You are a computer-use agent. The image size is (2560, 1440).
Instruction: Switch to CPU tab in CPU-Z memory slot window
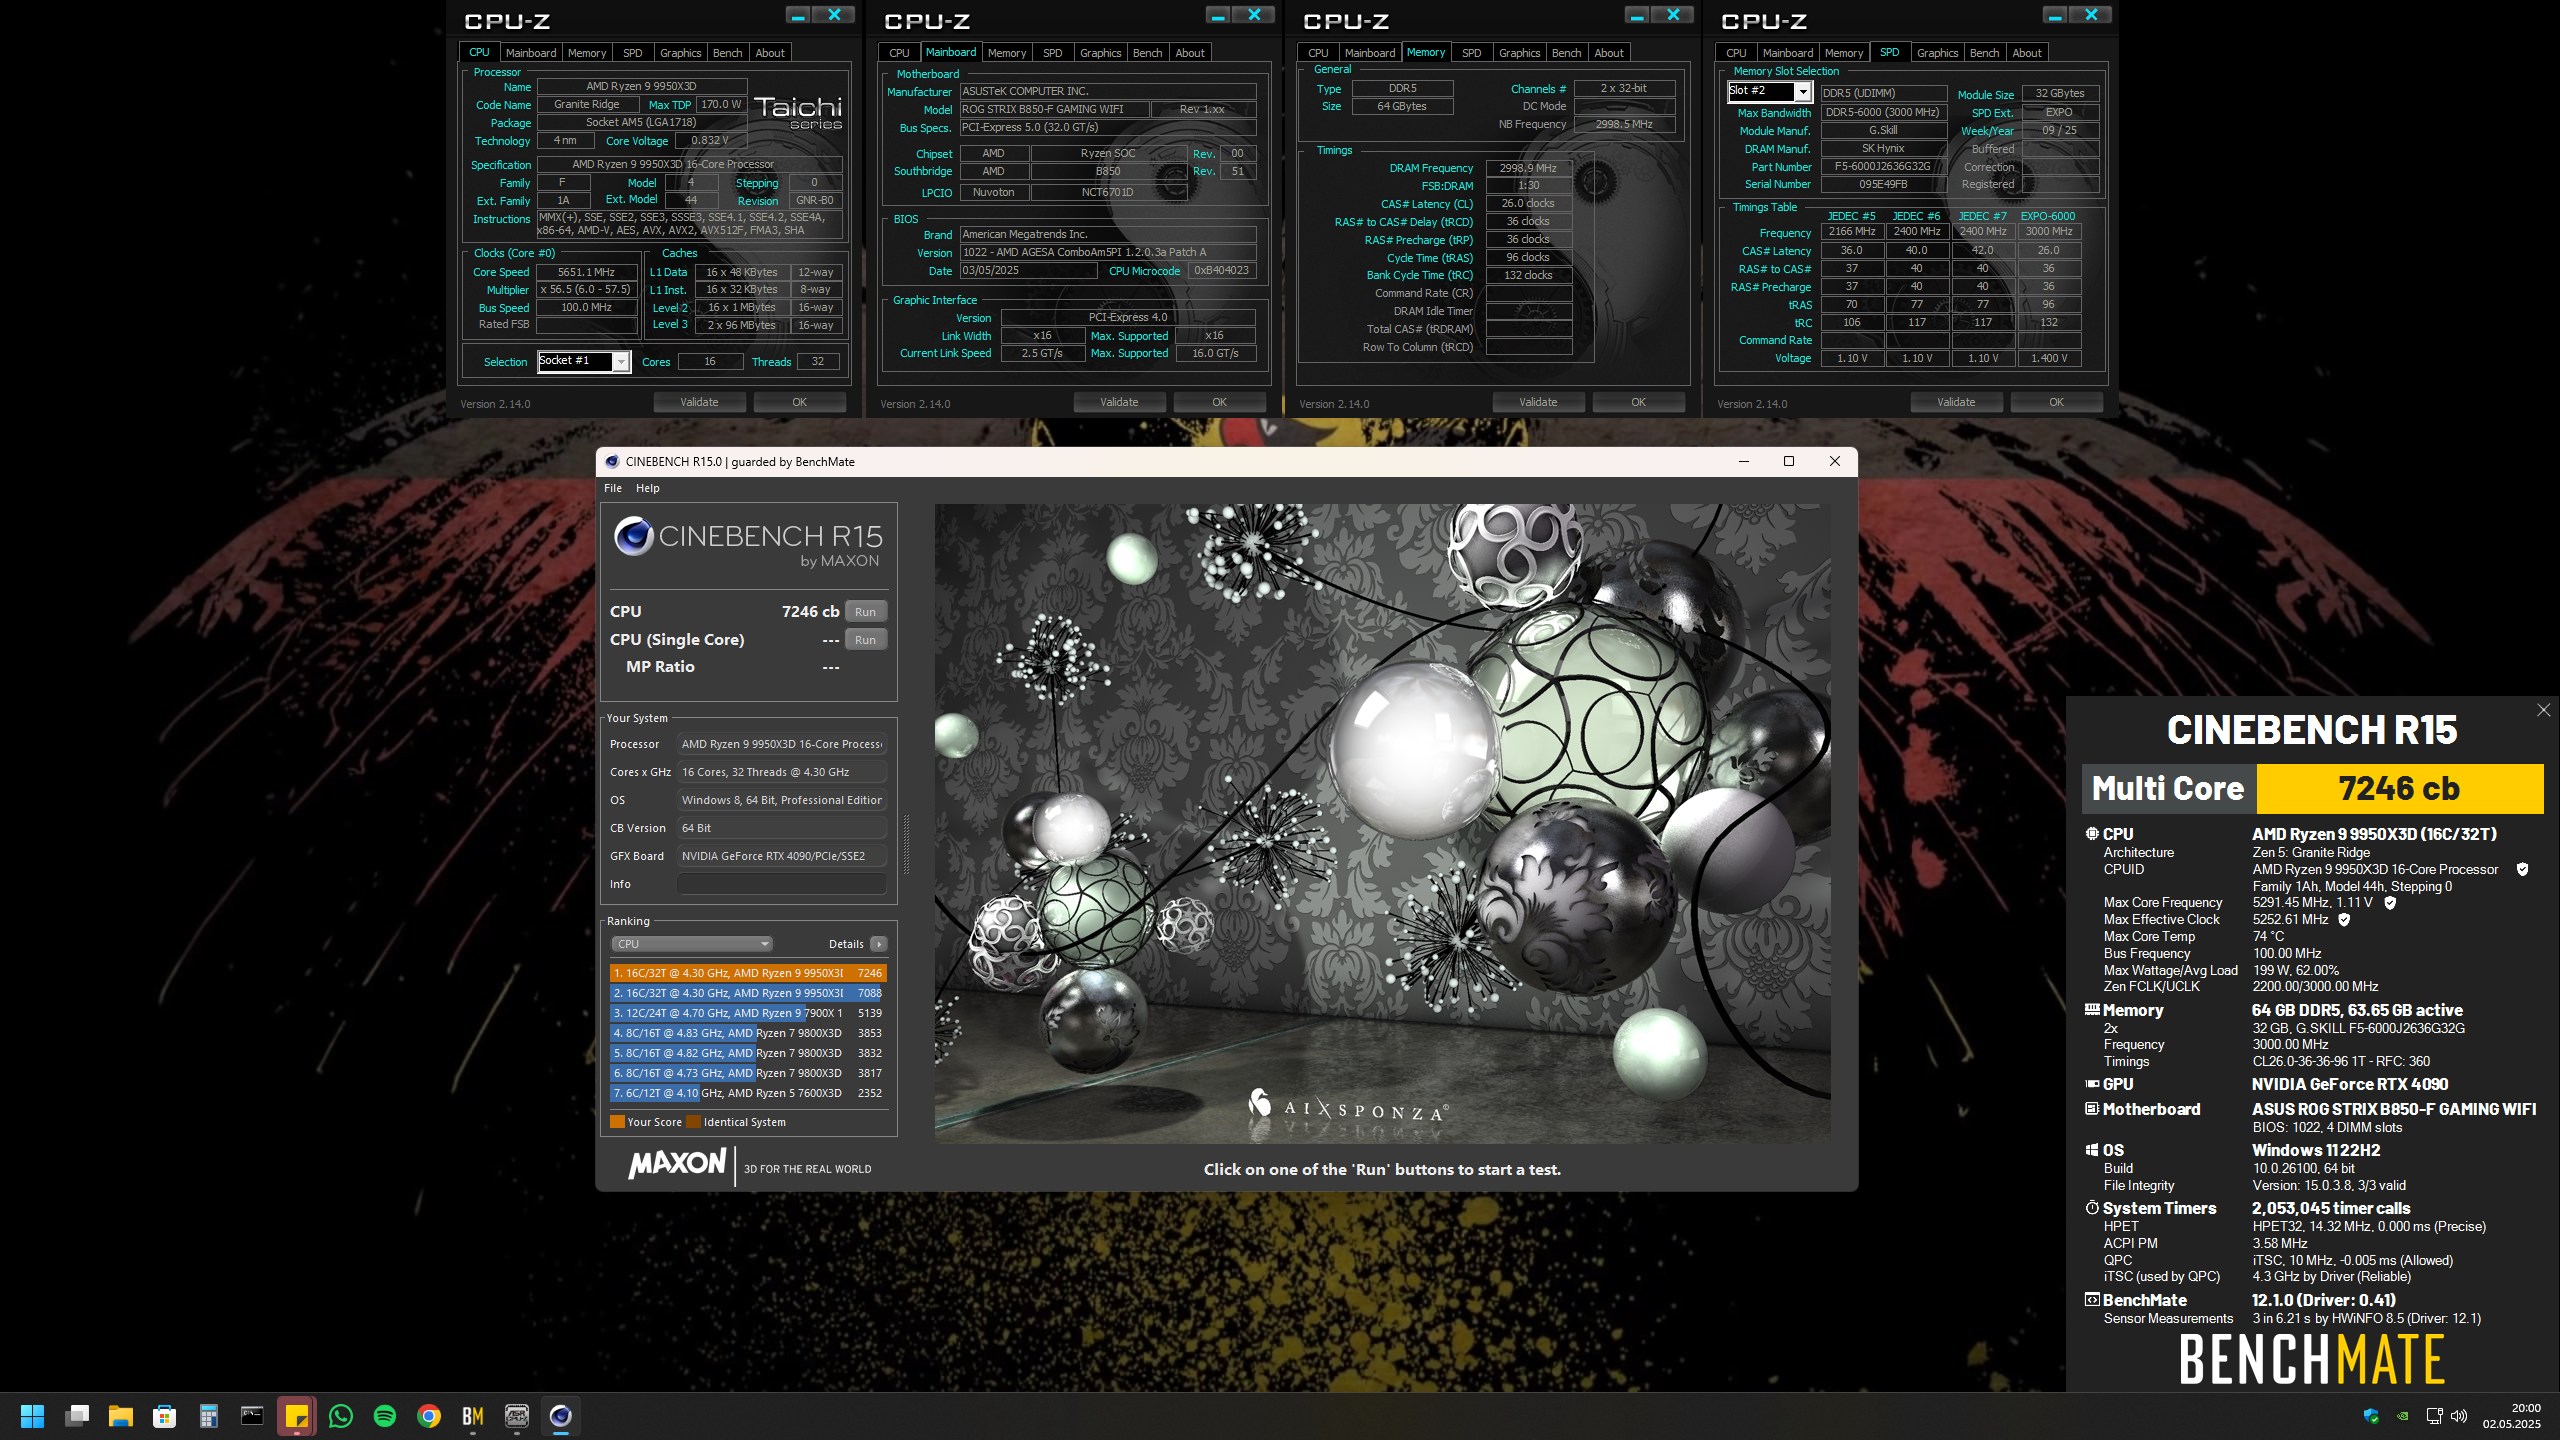tap(1736, 53)
